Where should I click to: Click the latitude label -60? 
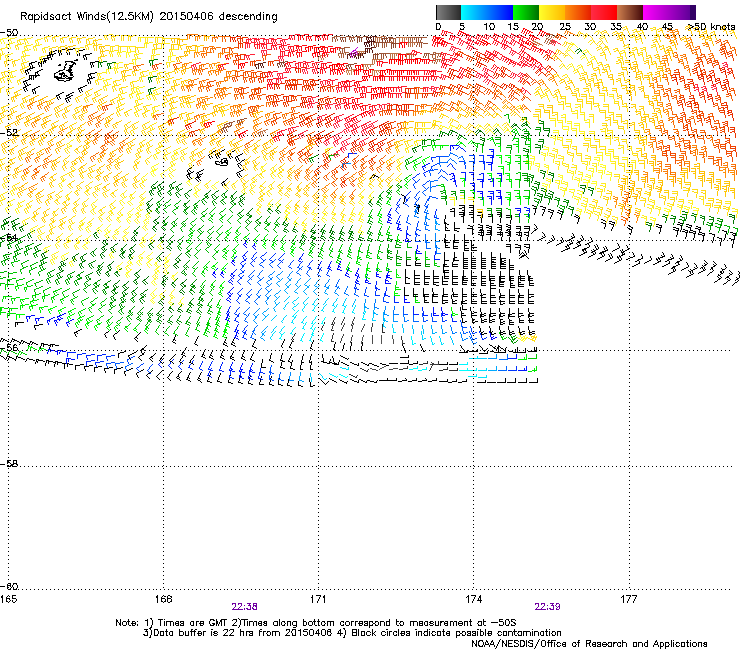[x=9, y=587]
